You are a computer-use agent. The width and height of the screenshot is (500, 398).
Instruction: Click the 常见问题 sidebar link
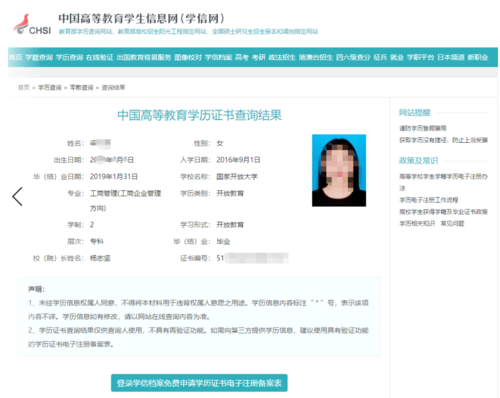pos(452,223)
